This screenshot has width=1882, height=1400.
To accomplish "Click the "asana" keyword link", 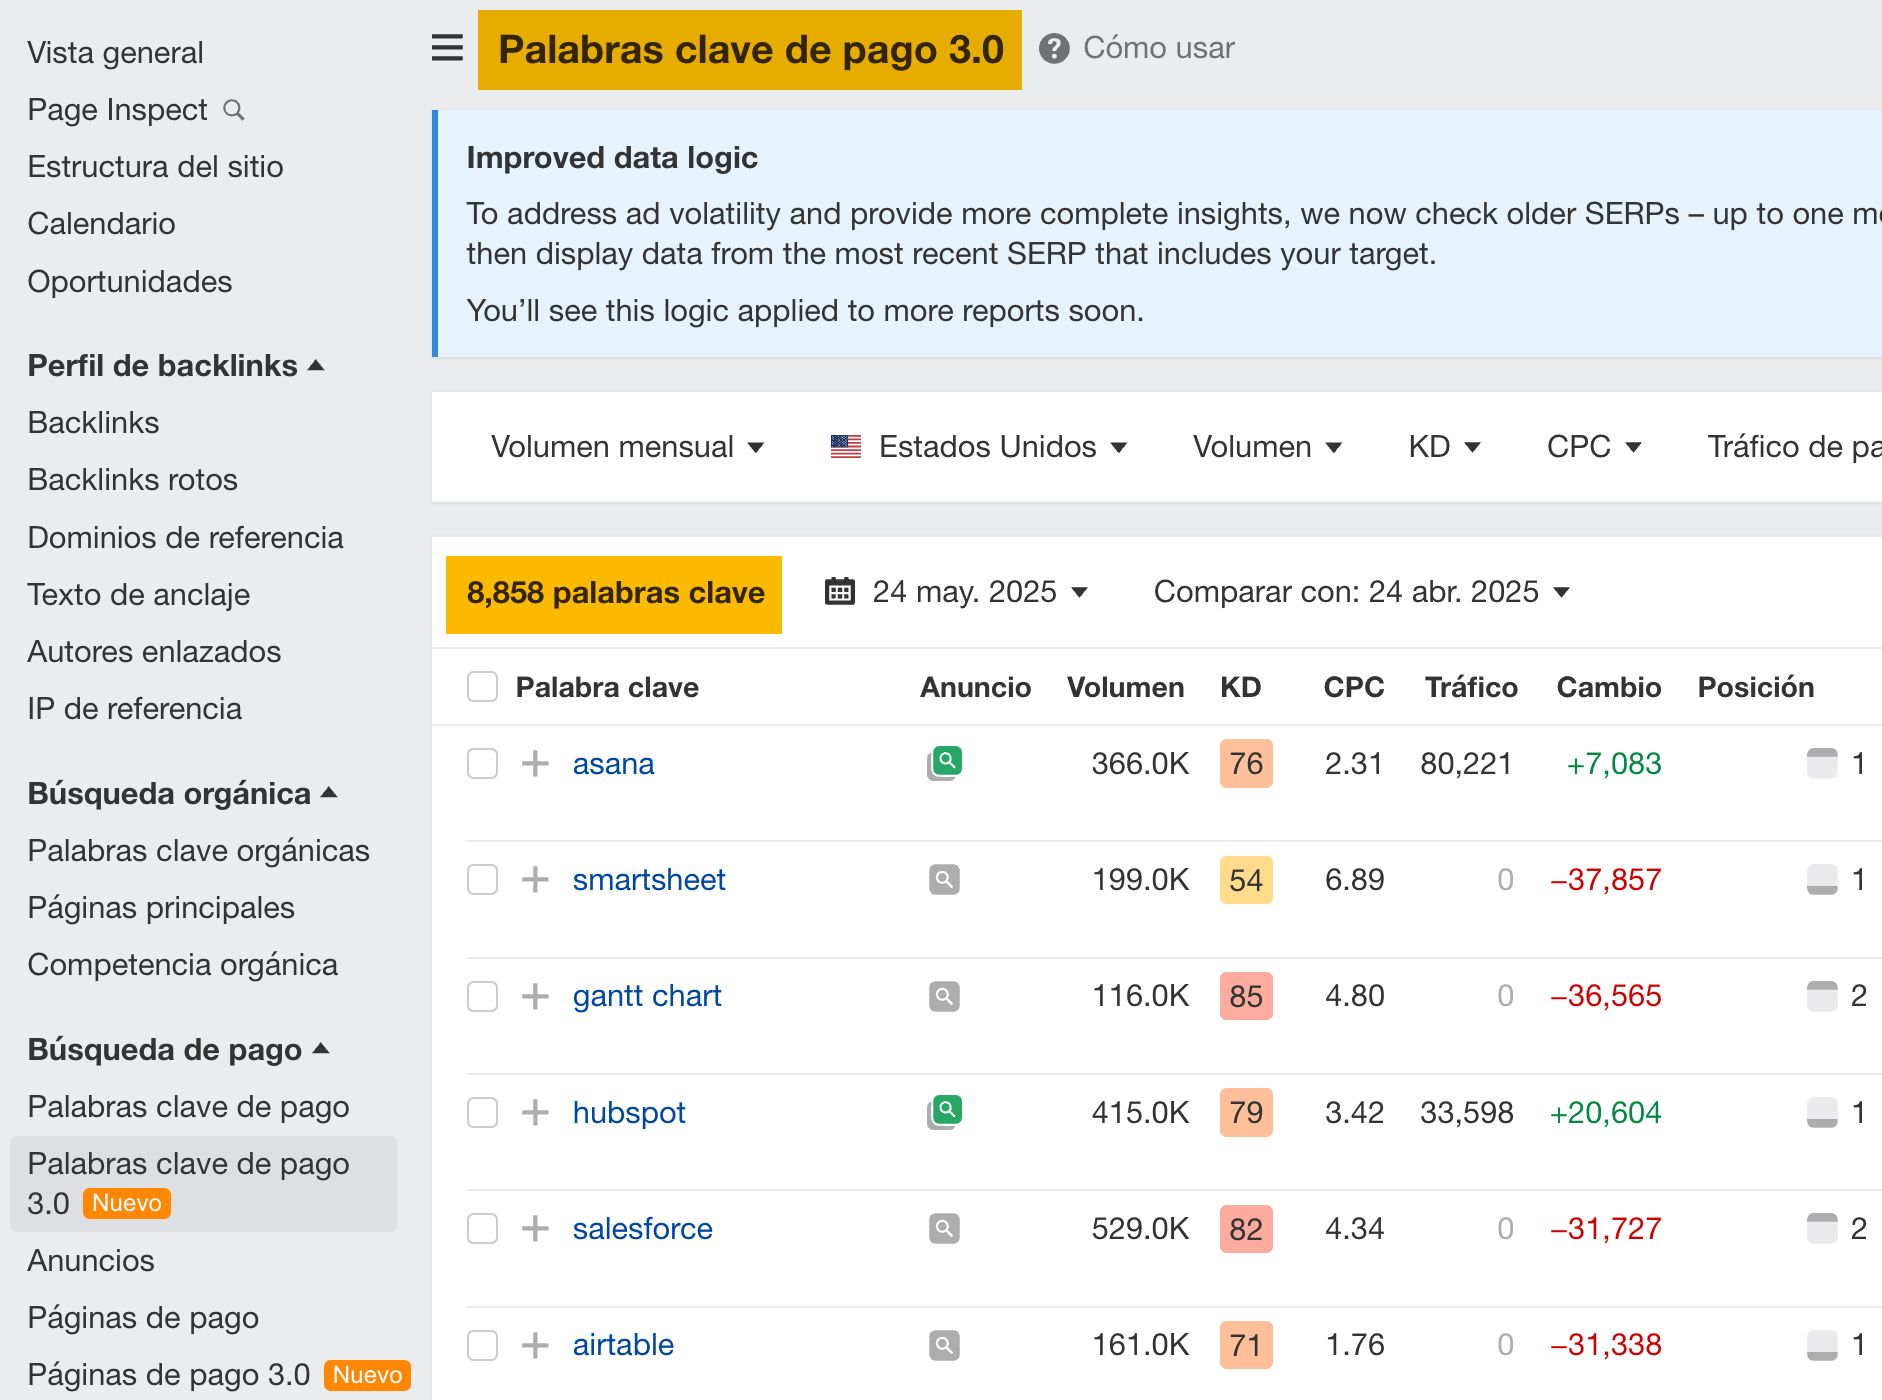I will click(x=612, y=763).
